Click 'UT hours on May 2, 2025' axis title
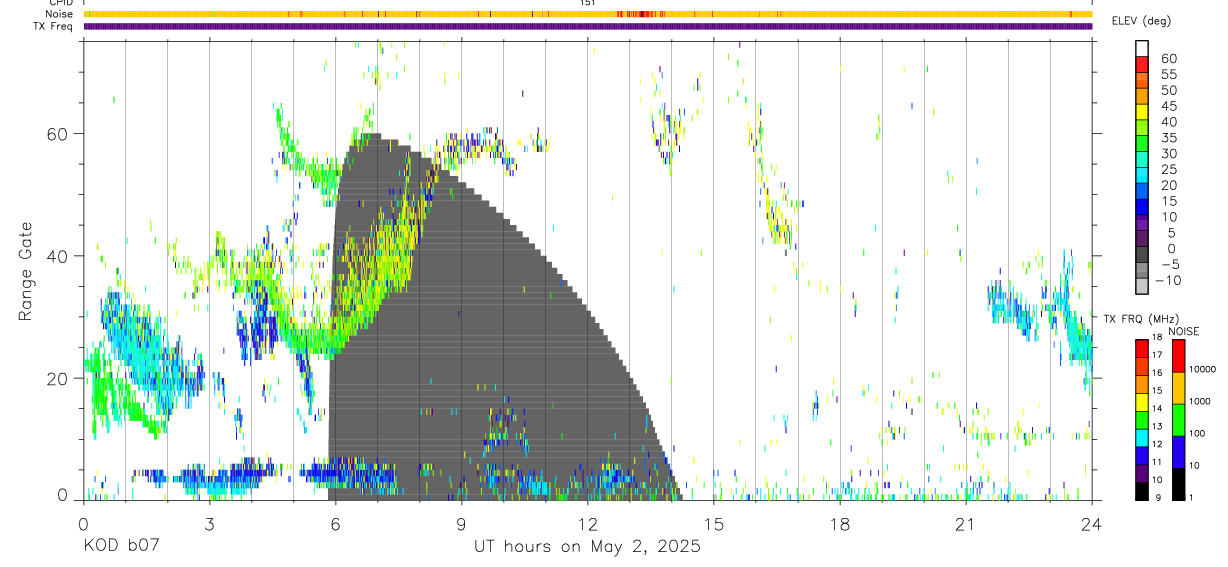1228x567 pixels. [587, 548]
